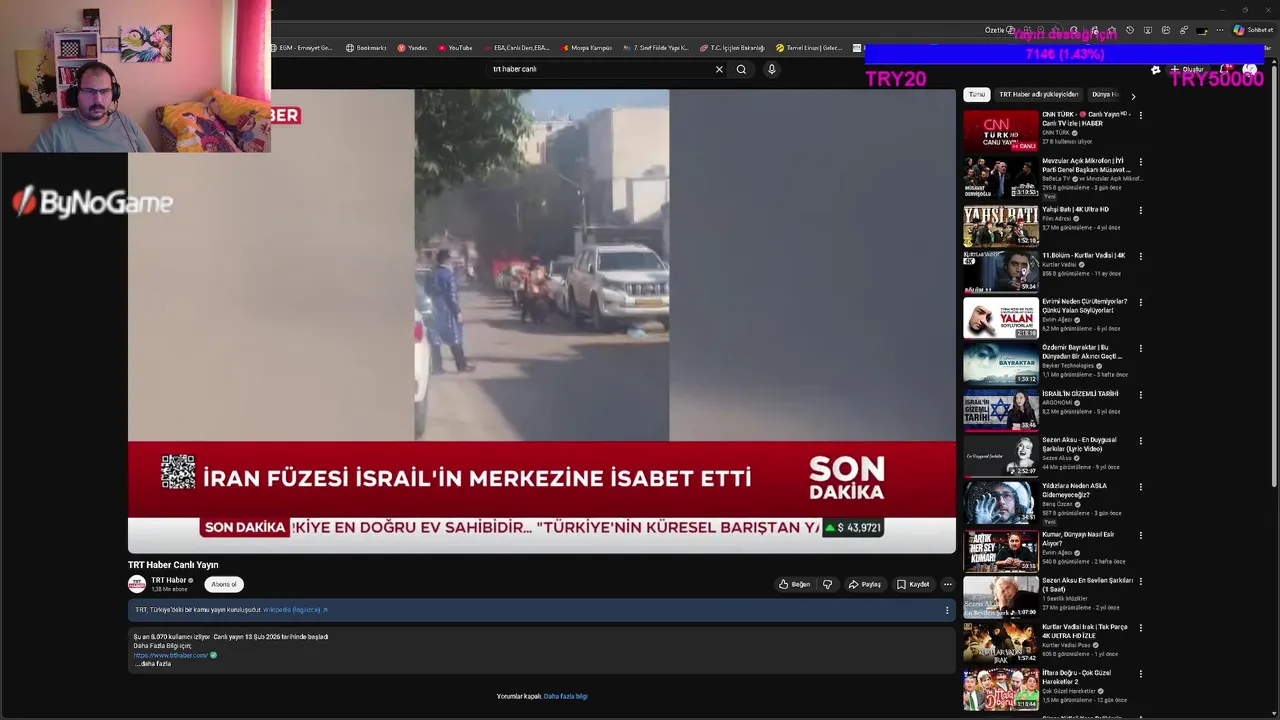Image resolution: width=1280 pixels, height=720 pixels.
Task: Visit the trthaber.com link in description
Action: [x=171, y=655]
